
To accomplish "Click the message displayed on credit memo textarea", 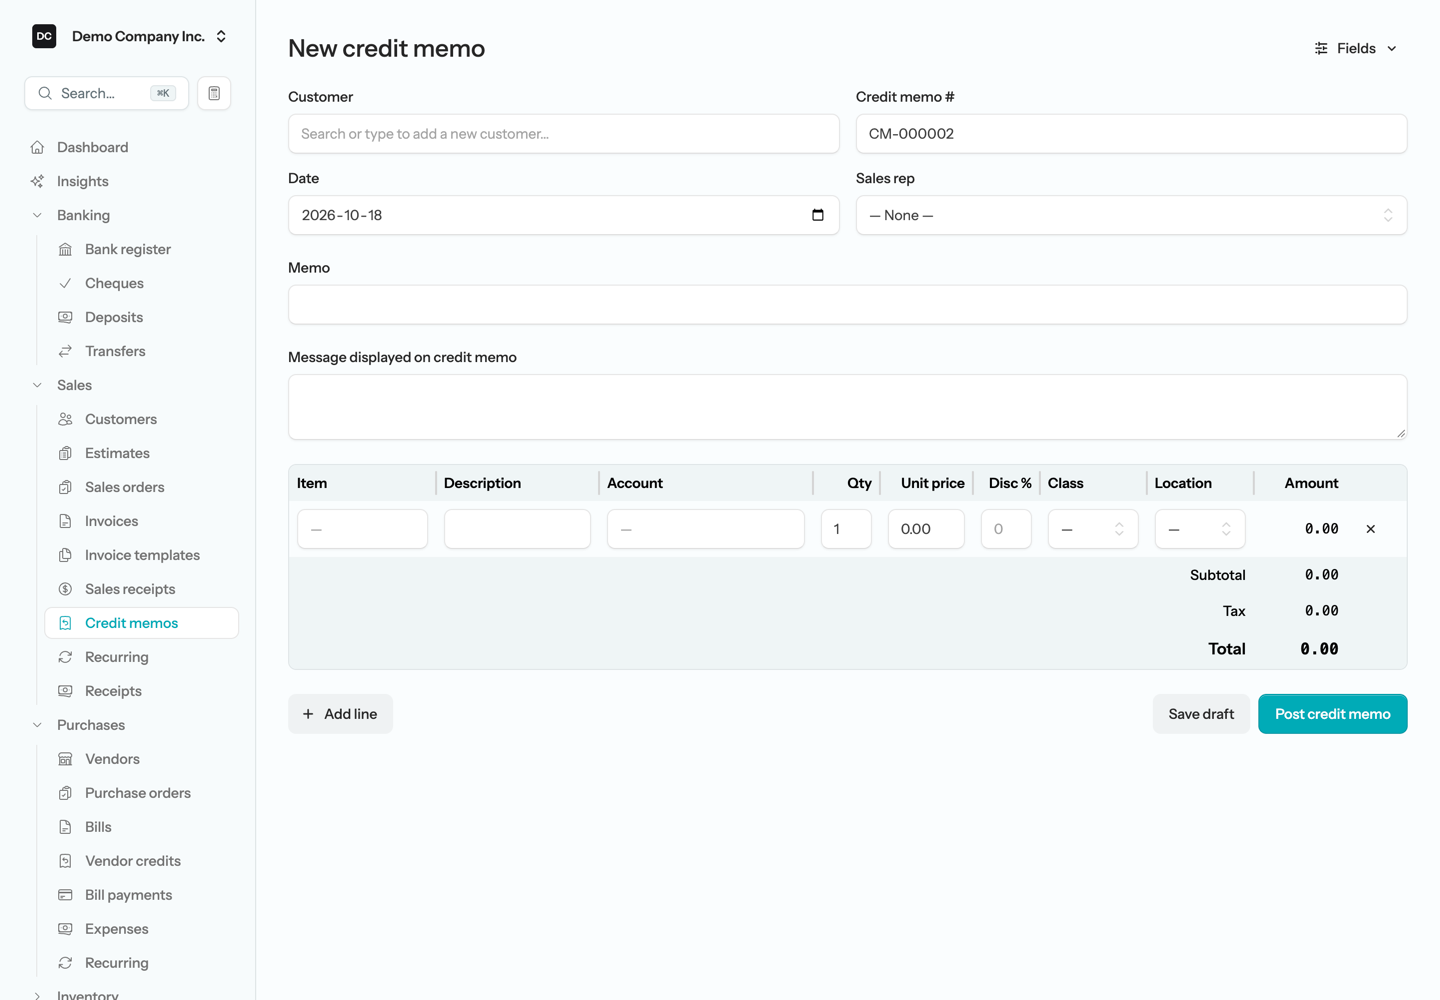I will coord(847,407).
